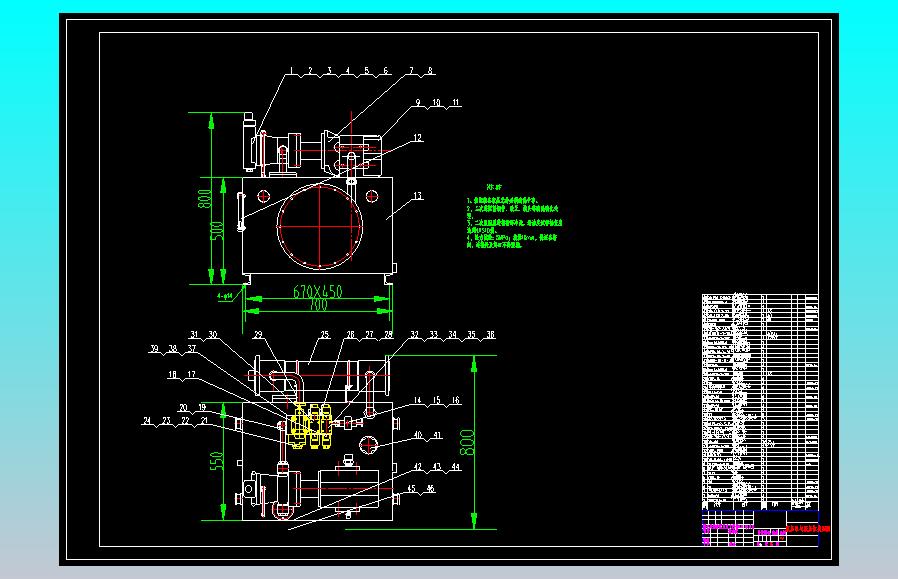Click the part number label 26
The width and height of the screenshot is (898, 579).
click(x=350, y=334)
